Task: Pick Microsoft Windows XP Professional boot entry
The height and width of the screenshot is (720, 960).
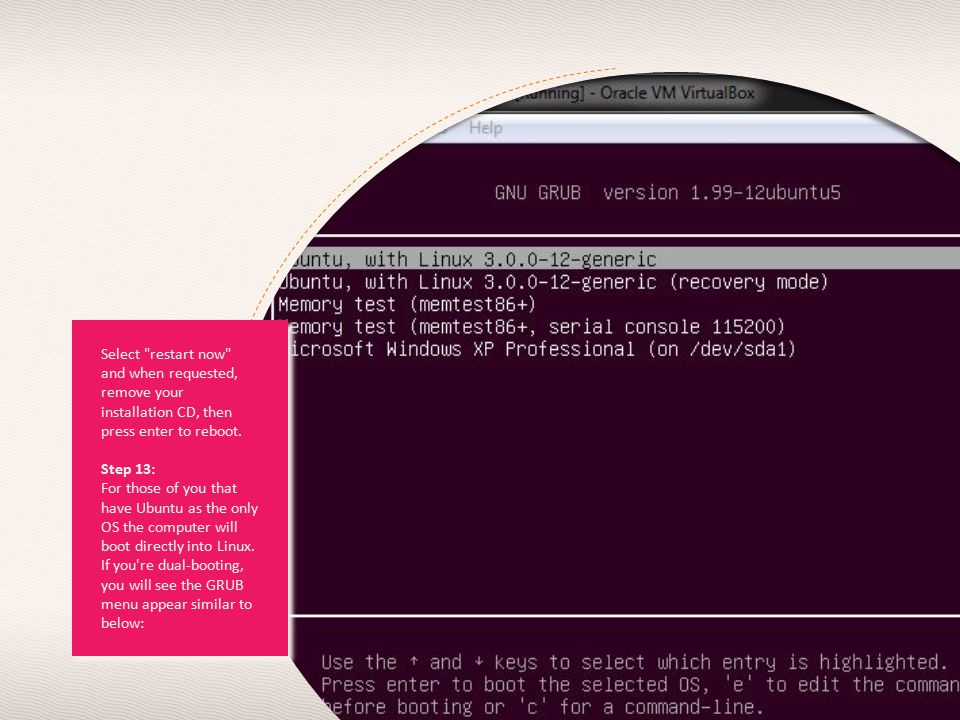Action: coord(541,350)
